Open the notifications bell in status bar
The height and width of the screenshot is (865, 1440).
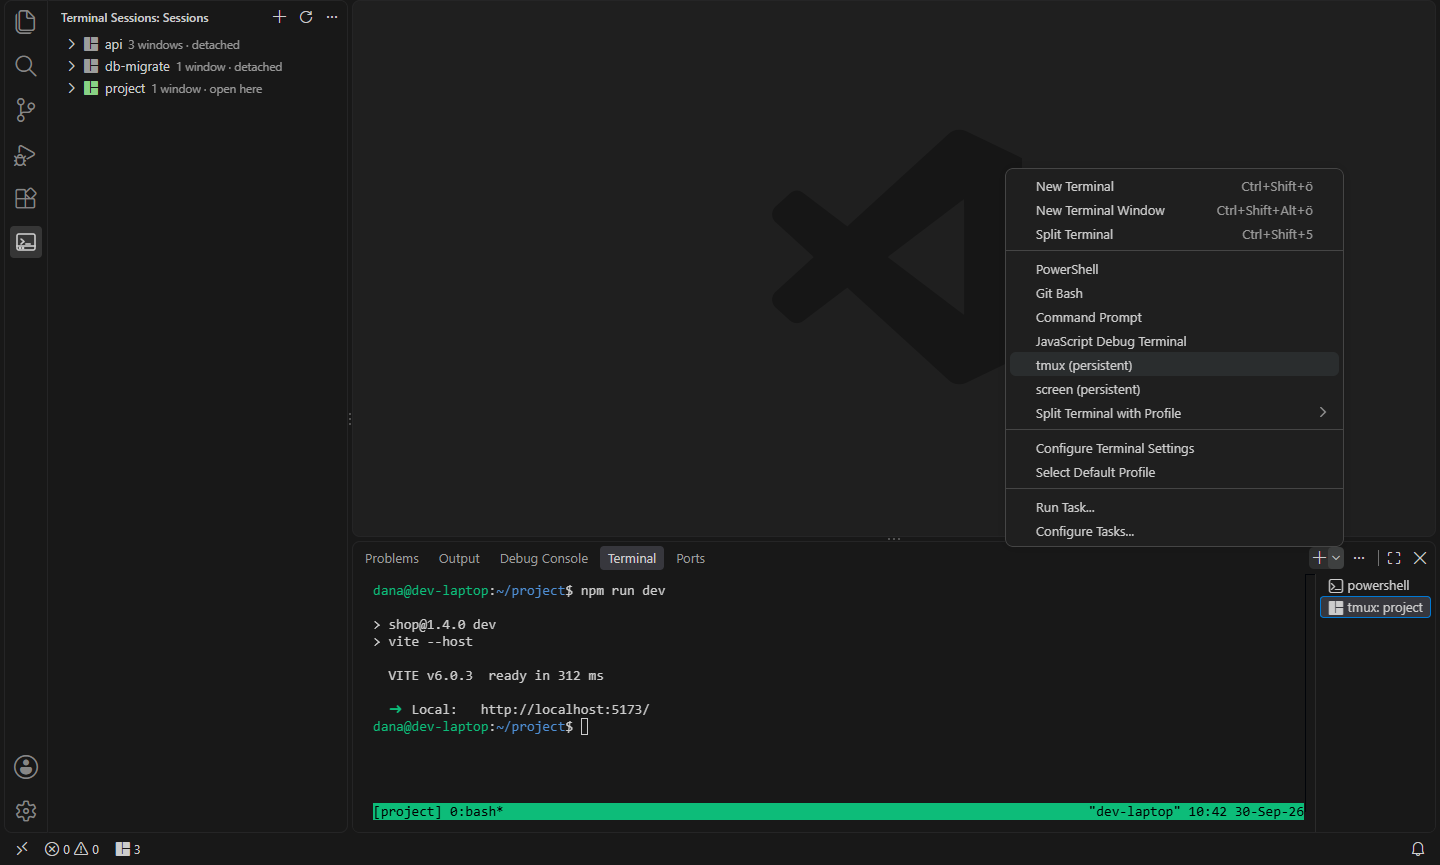pyautogui.click(x=1418, y=849)
